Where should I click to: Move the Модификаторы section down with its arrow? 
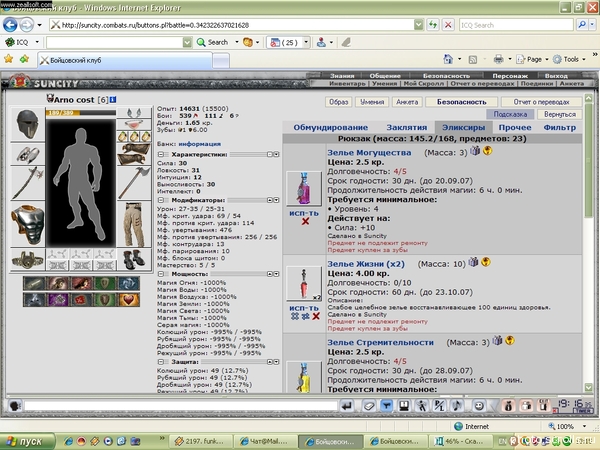[x=276, y=200]
